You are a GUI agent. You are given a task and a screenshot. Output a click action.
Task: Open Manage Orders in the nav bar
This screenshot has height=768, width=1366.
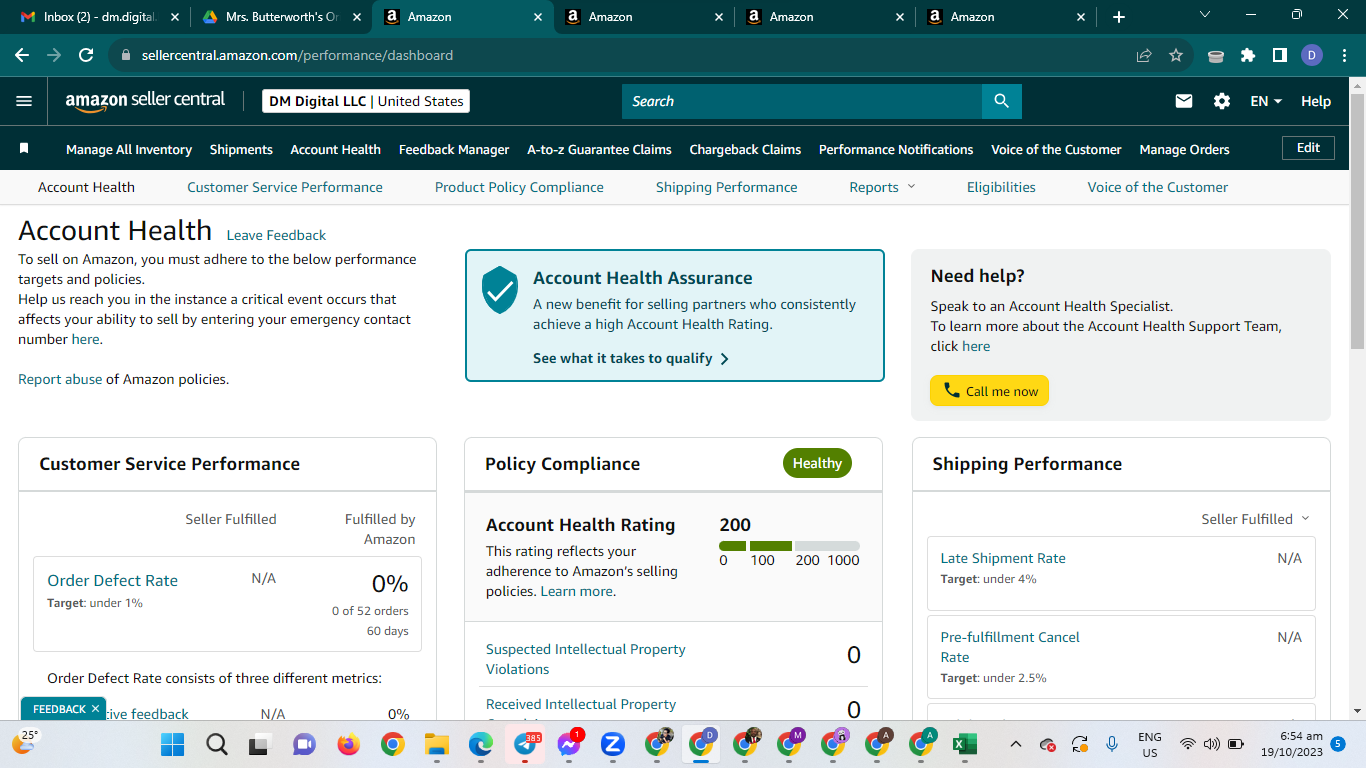click(x=1184, y=149)
